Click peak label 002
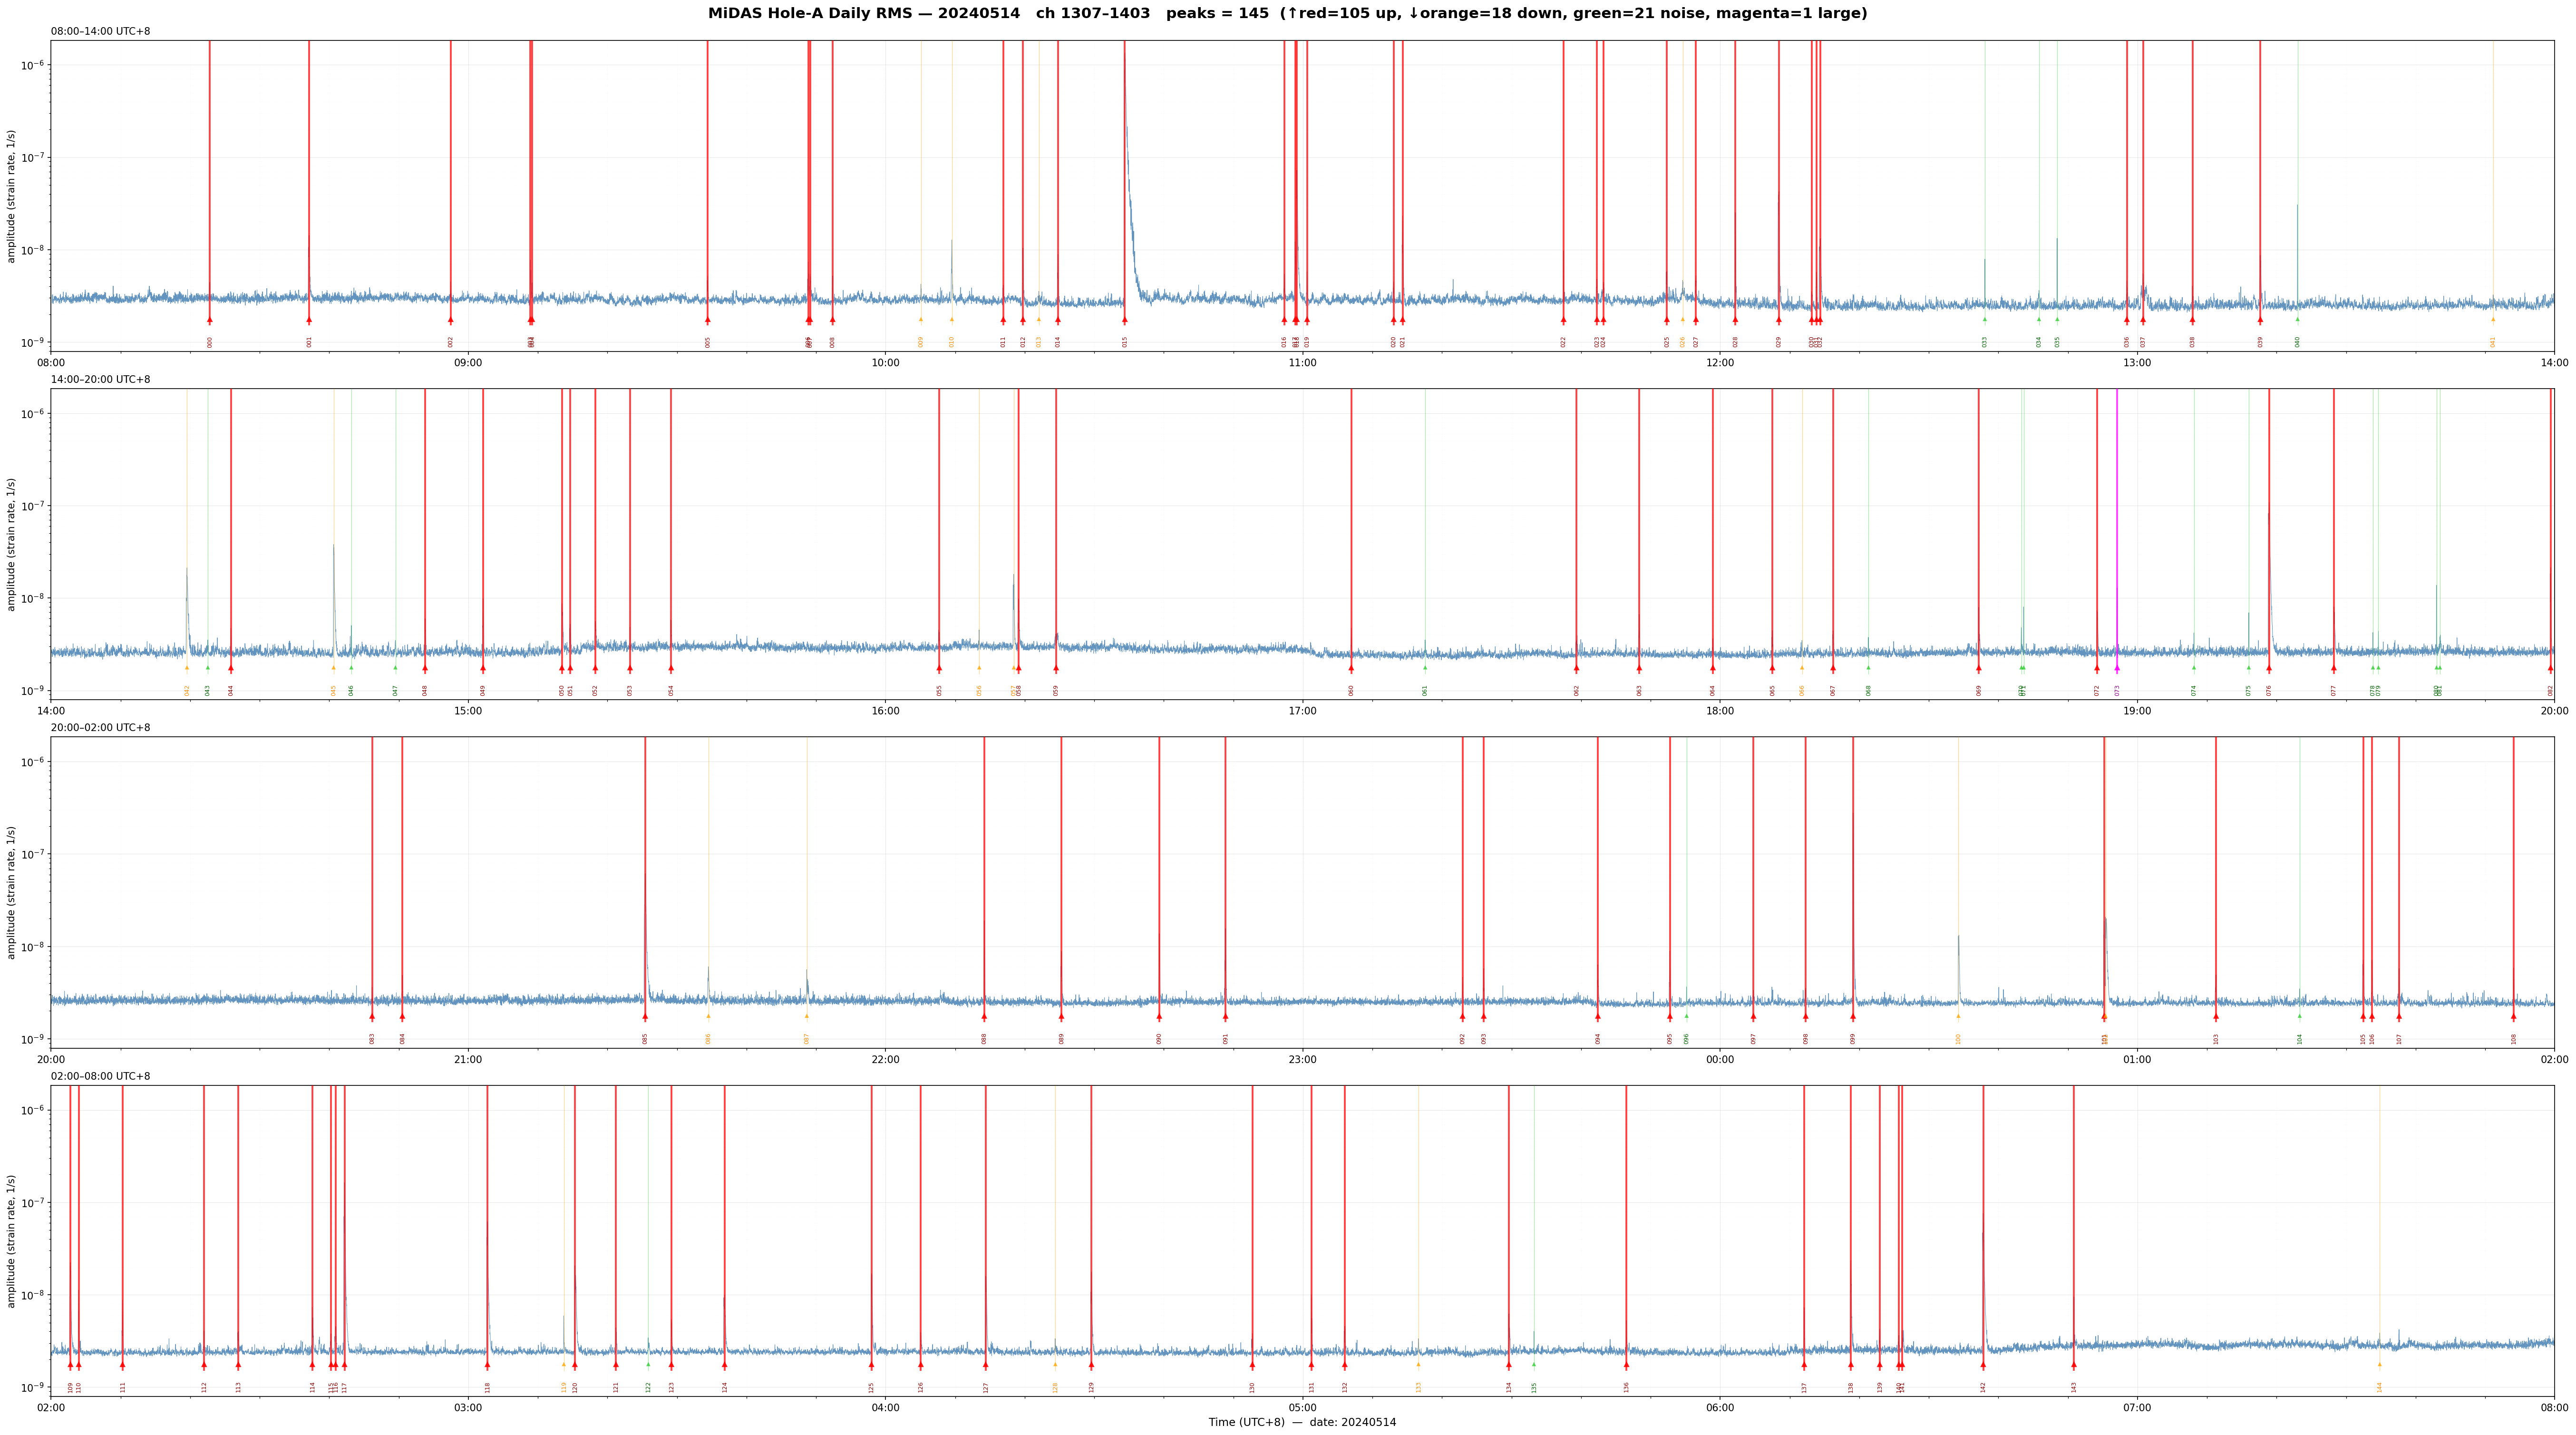The height and width of the screenshot is (1435, 2576). tap(451, 342)
